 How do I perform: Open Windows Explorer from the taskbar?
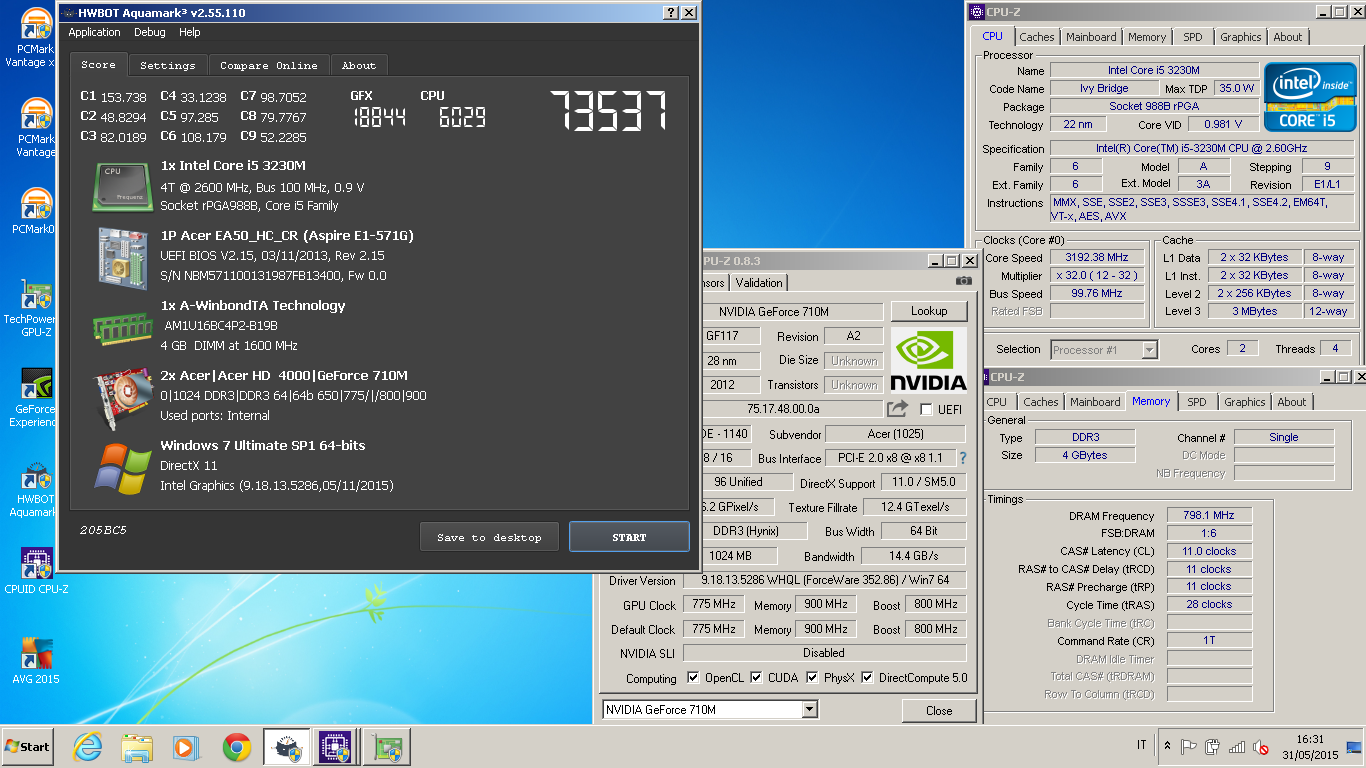(137, 747)
